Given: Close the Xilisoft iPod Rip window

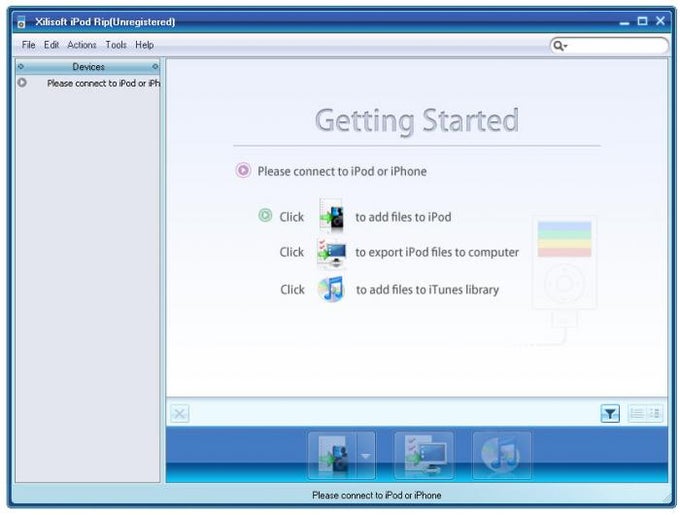Looking at the screenshot, I should pos(660,21).
